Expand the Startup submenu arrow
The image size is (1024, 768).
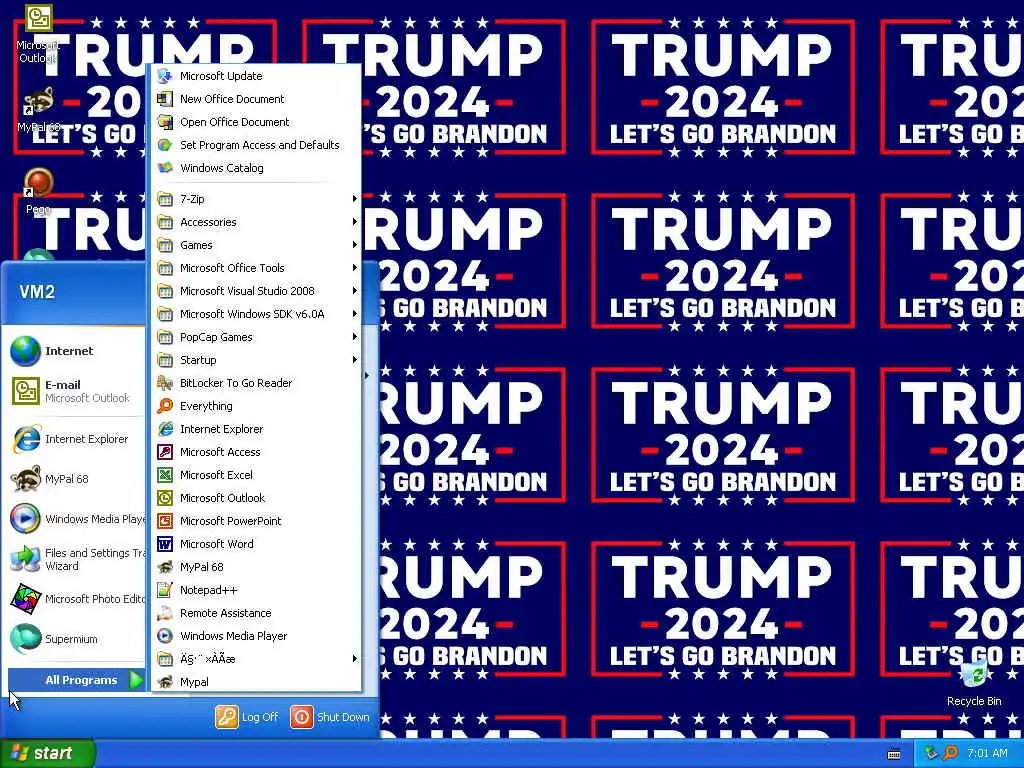pos(355,360)
